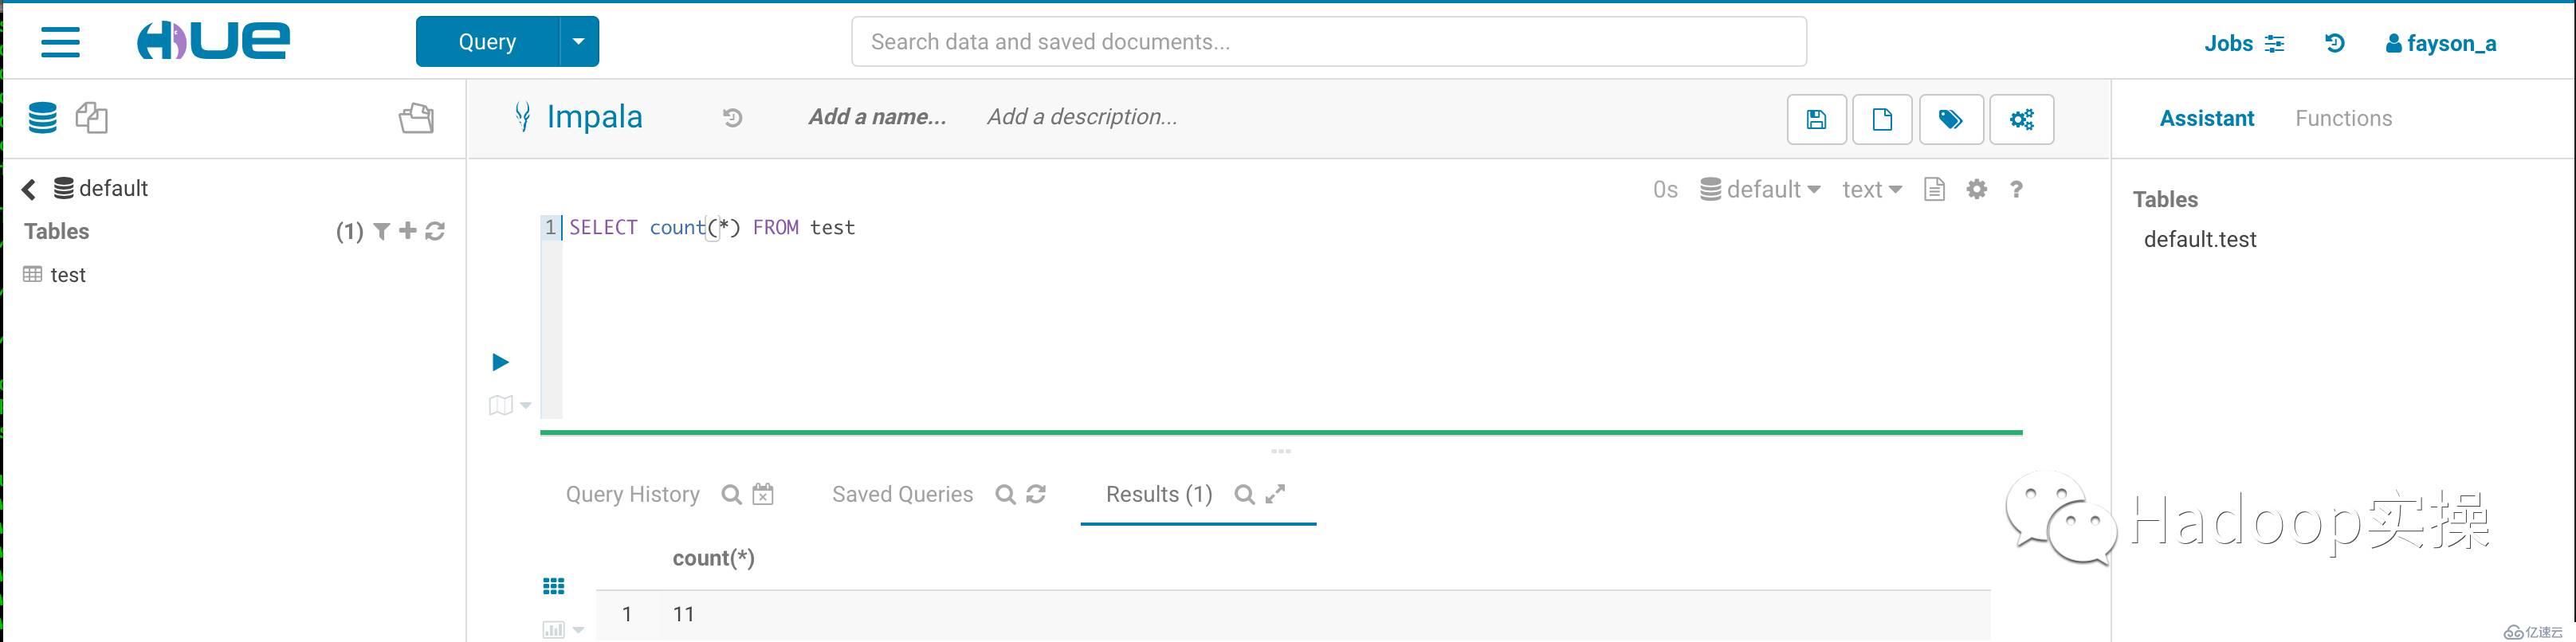Open the Documents panel icon
Image resolution: width=2576 pixels, height=642 pixels.
(92, 118)
